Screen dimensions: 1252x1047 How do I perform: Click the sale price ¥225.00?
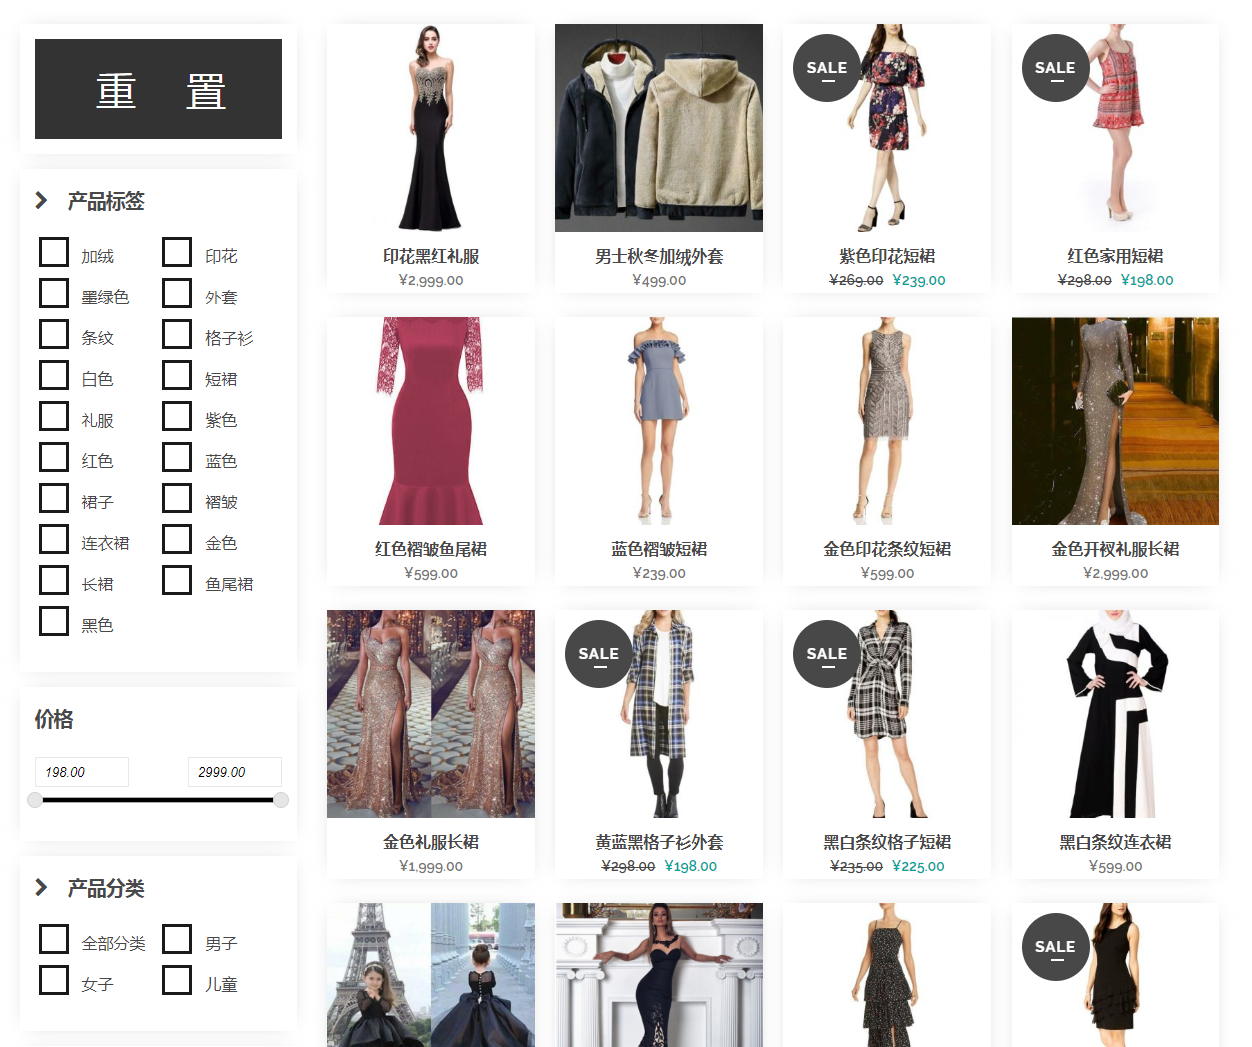pyautogui.click(x=918, y=866)
